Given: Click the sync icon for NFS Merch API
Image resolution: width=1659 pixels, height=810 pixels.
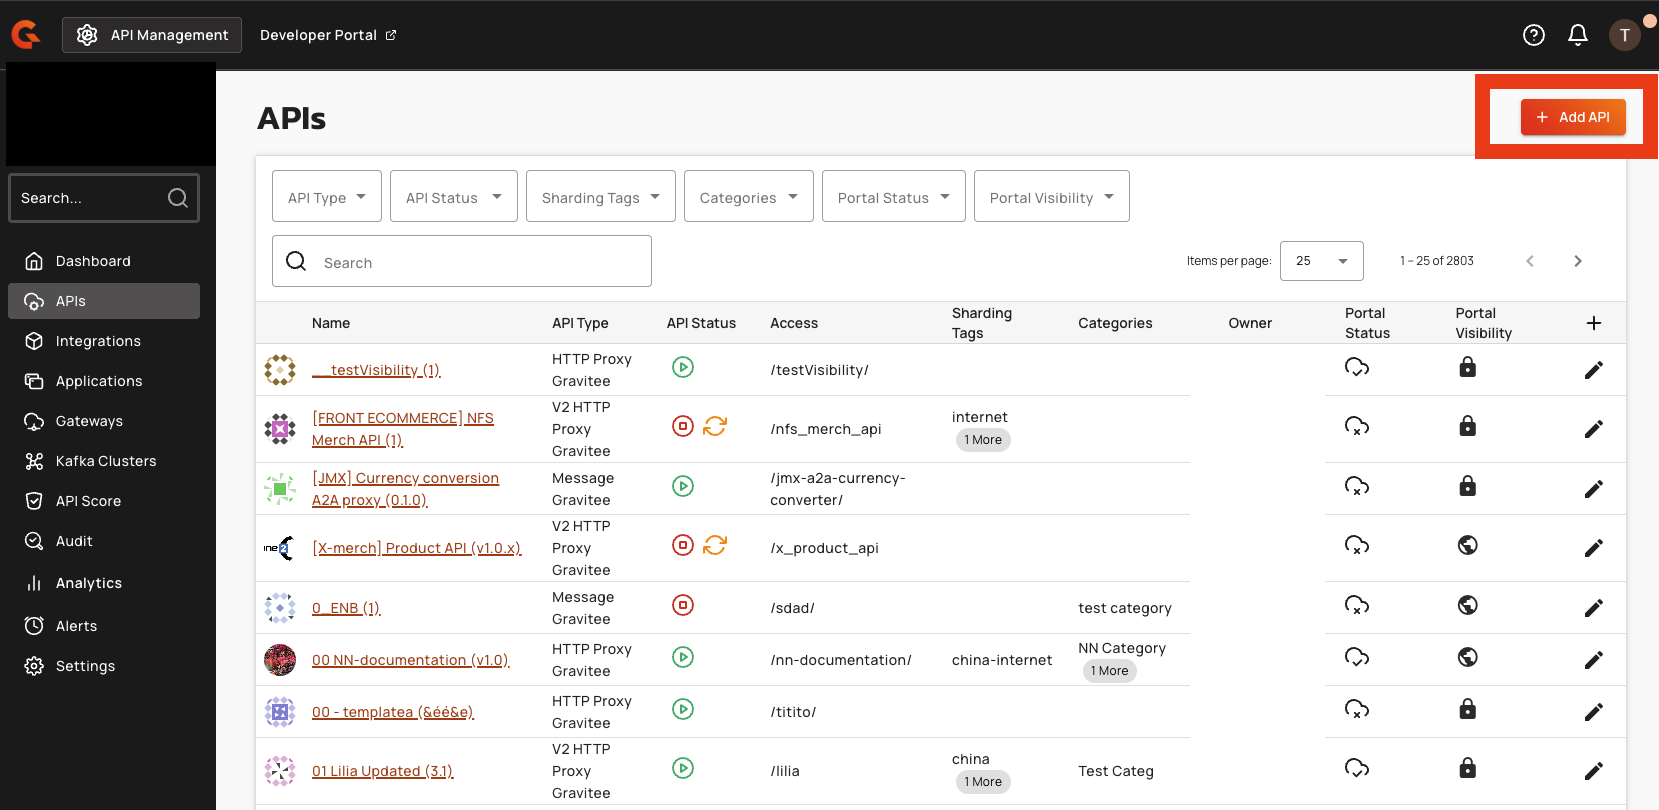Looking at the screenshot, I should pos(715,426).
